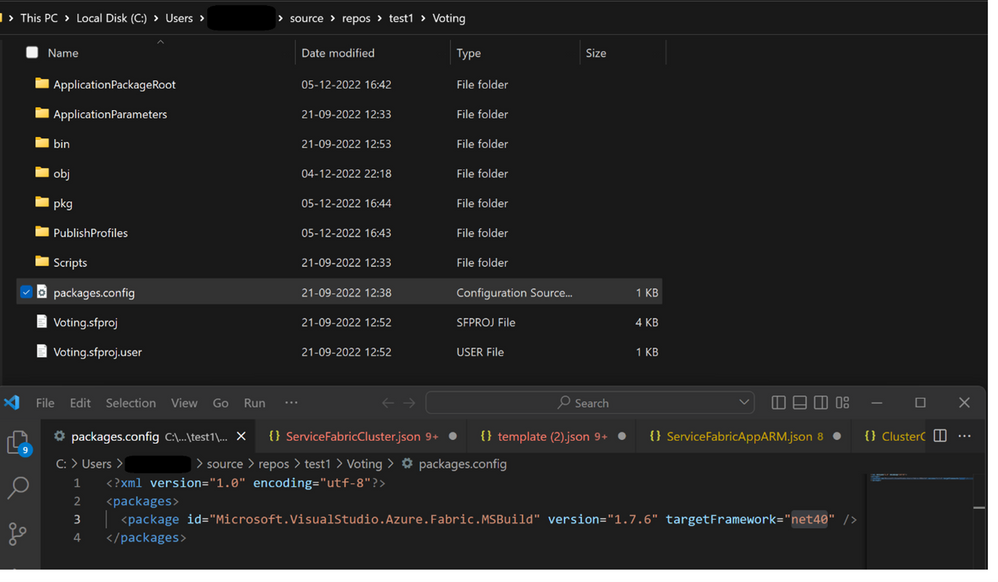Uncheck the packages.config file checkbox

pyautogui.click(x=27, y=293)
